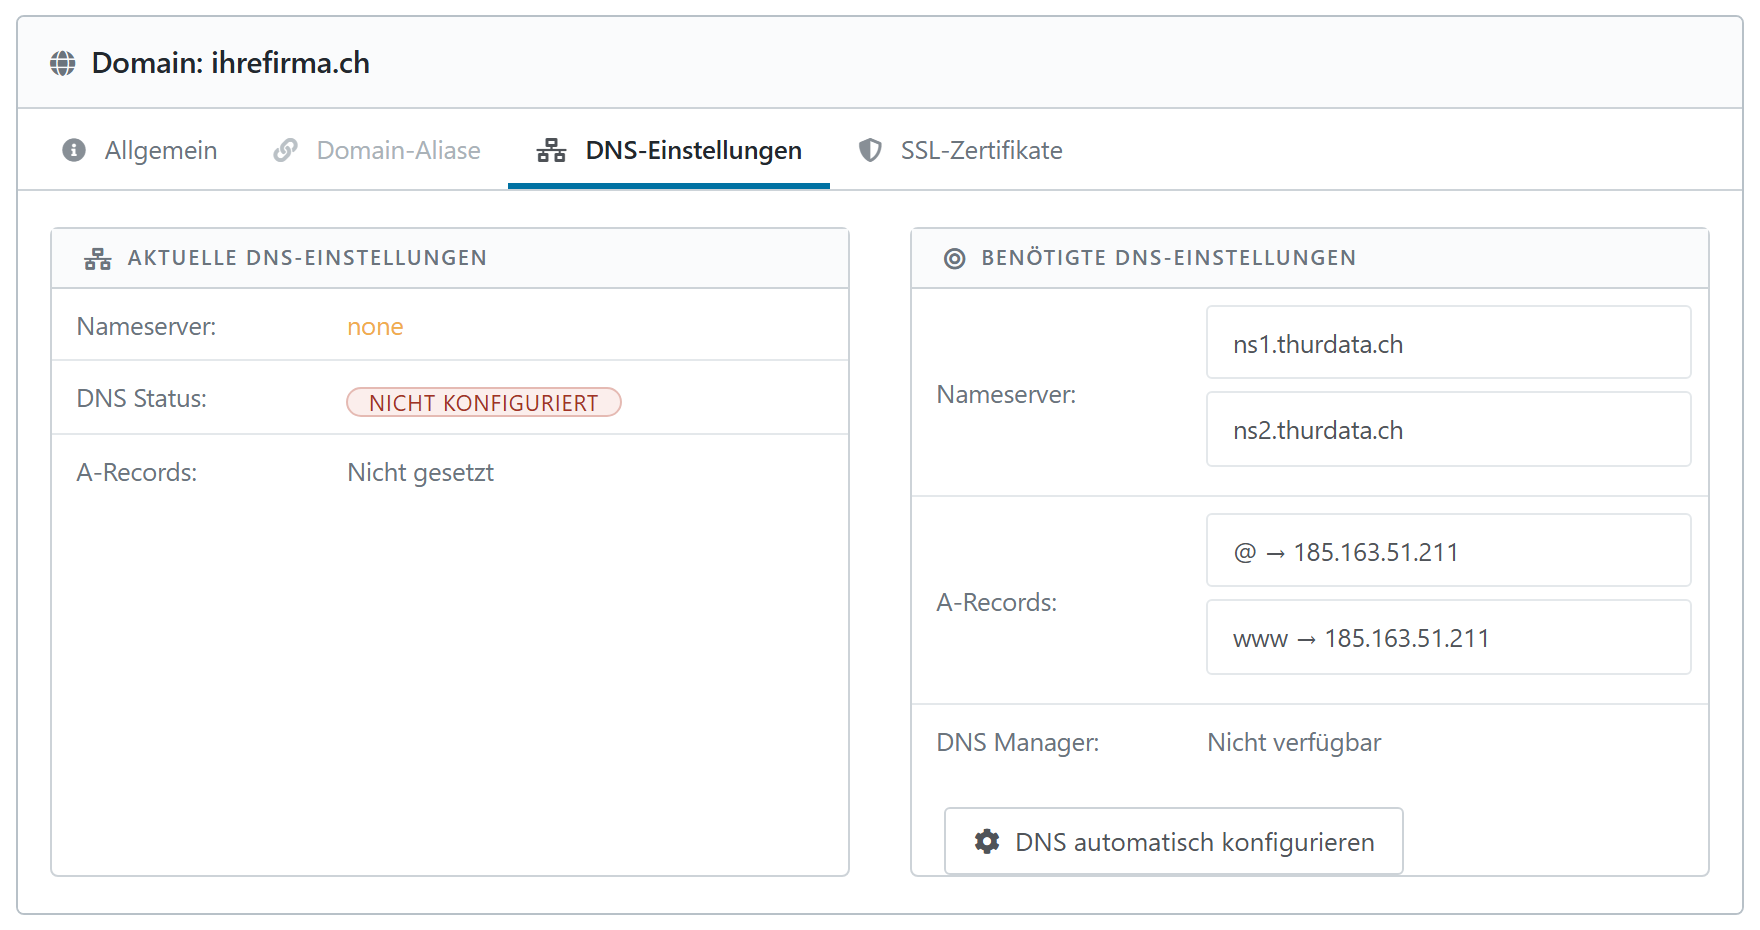The image size is (1760, 930).
Task: Click 'A-Records:' label in required settings panel
Action: [x=997, y=602]
